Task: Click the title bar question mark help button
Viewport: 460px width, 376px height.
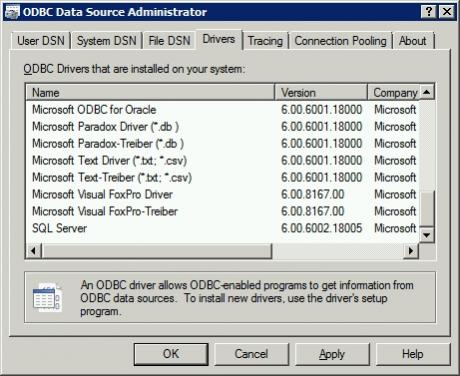Action: pos(429,12)
